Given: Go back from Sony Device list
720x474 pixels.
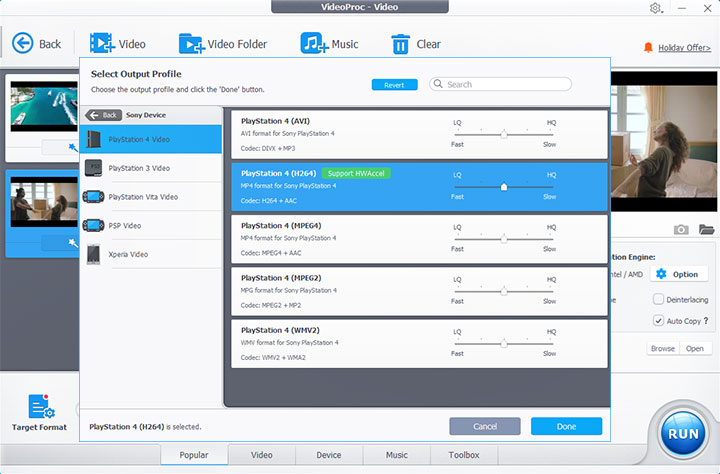Looking at the screenshot, I should point(103,115).
